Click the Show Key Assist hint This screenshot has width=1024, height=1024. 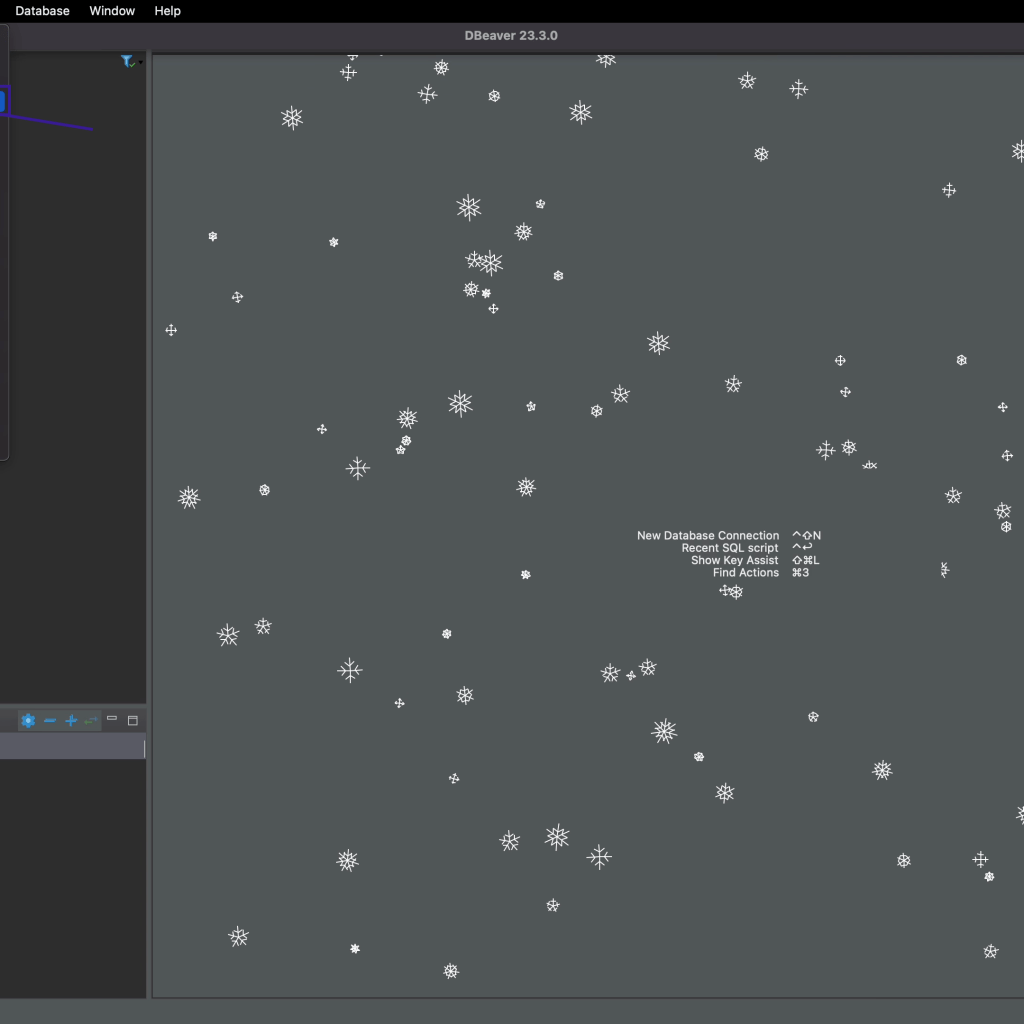(x=734, y=560)
